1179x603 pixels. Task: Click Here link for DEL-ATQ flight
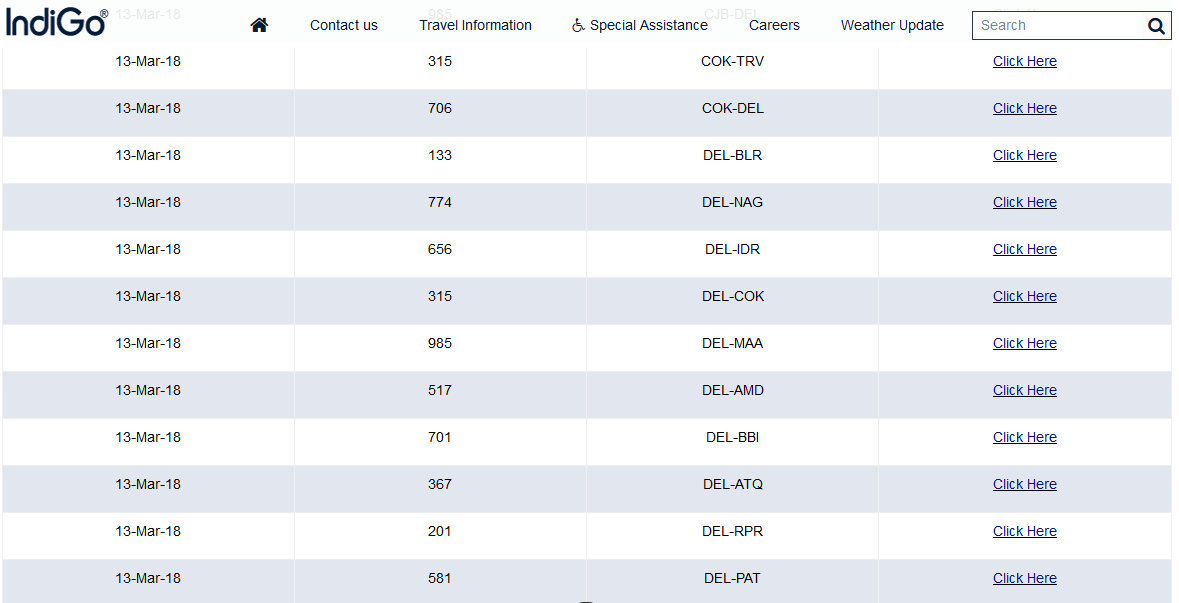[x=1024, y=484]
